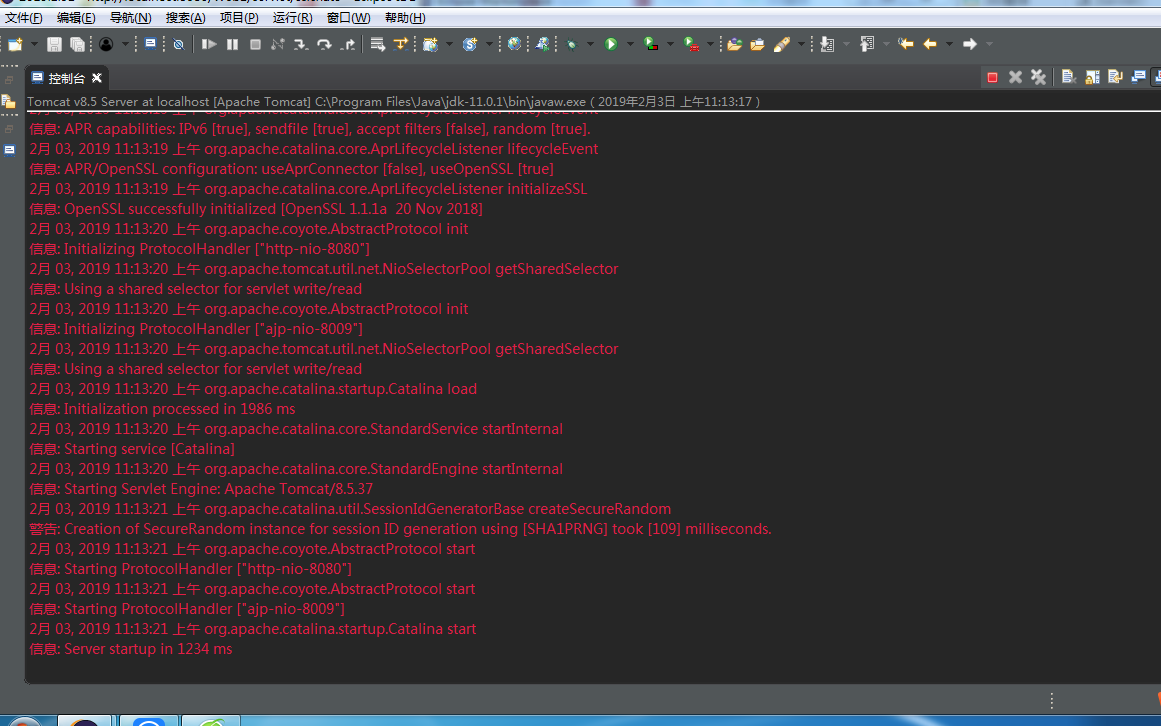This screenshot has width=1161, height=726.
Task: Open the 项目(P) menu
Action: tap(239, 18)
